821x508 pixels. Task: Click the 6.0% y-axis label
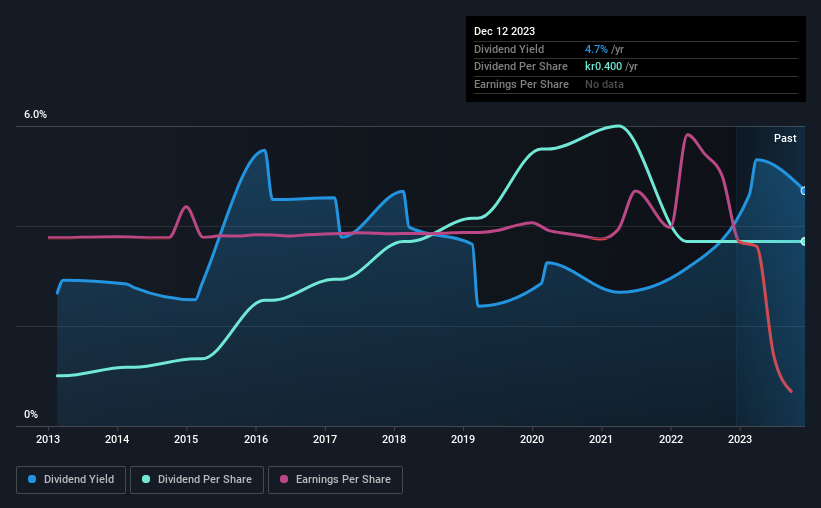point(35,114)
